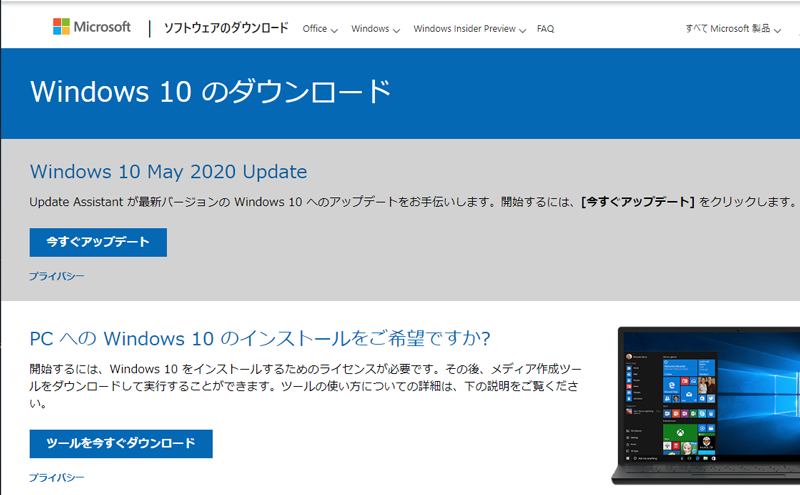Image resolution: width=800 pixels, height=495 pixels.
Task: Click 今すぐアップデート button
Action: pos(98,242)
